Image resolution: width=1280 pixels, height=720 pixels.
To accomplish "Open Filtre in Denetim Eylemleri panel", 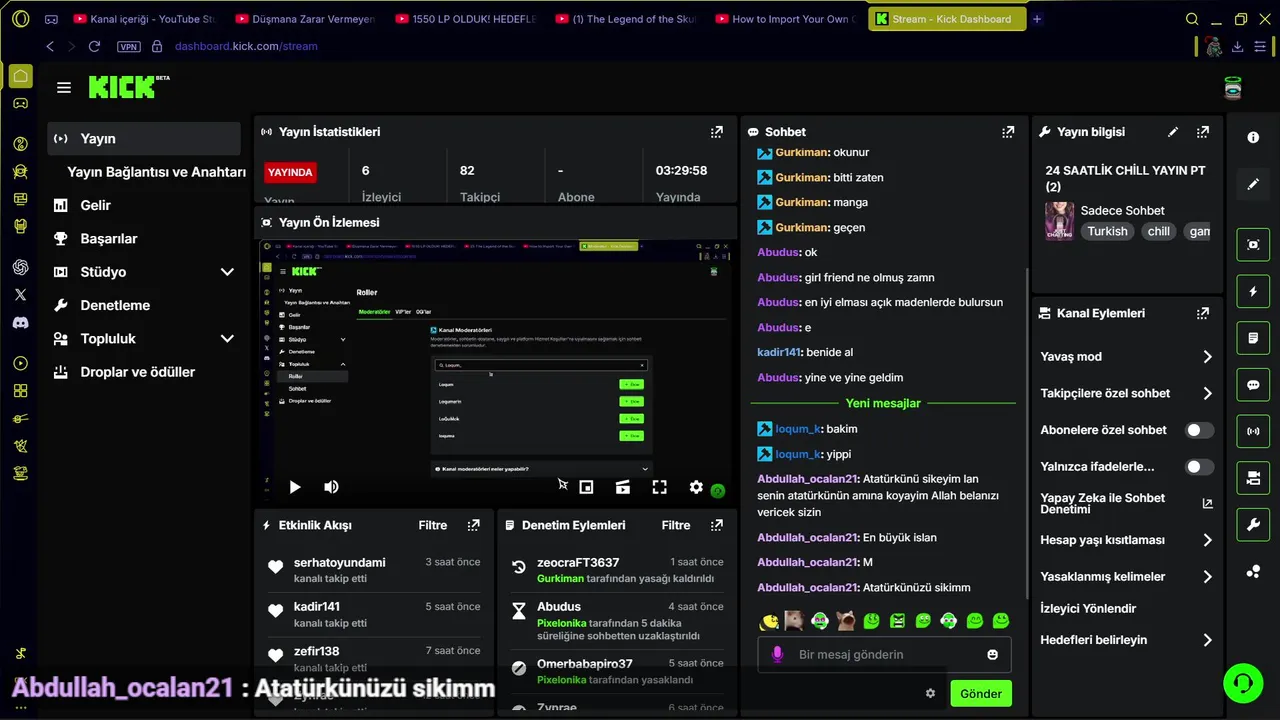I will pyautogui.click(x=676, y=525).
